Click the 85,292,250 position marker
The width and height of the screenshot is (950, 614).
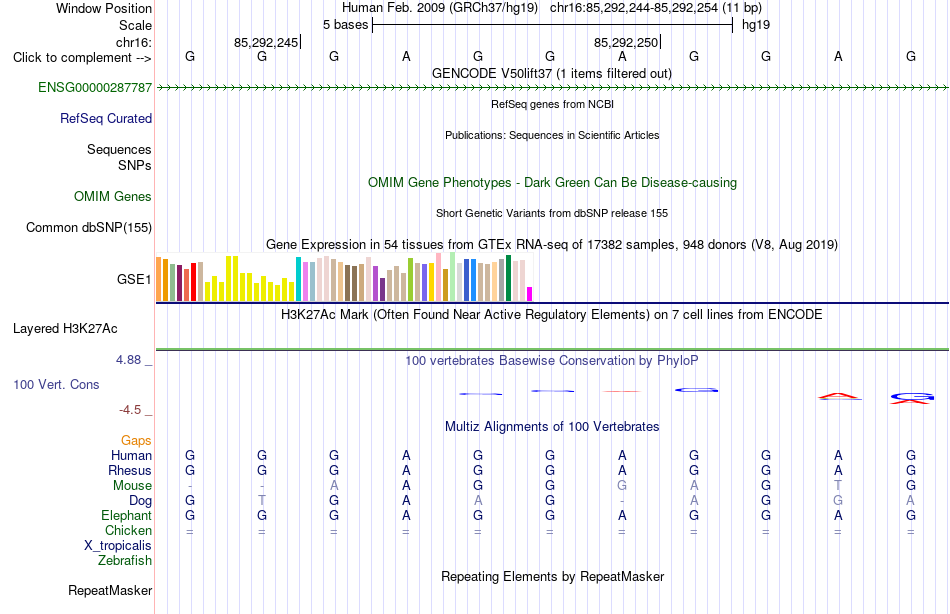click(x=626, y=42)
